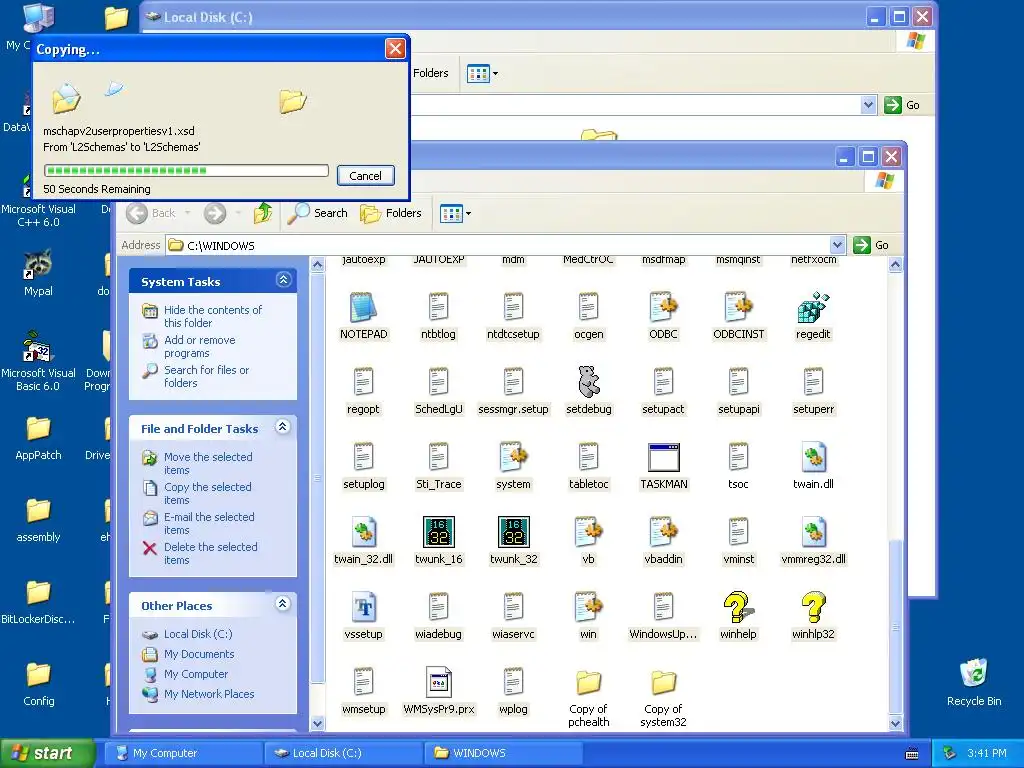Open the AppPatch desktop folder

point(38,428)
